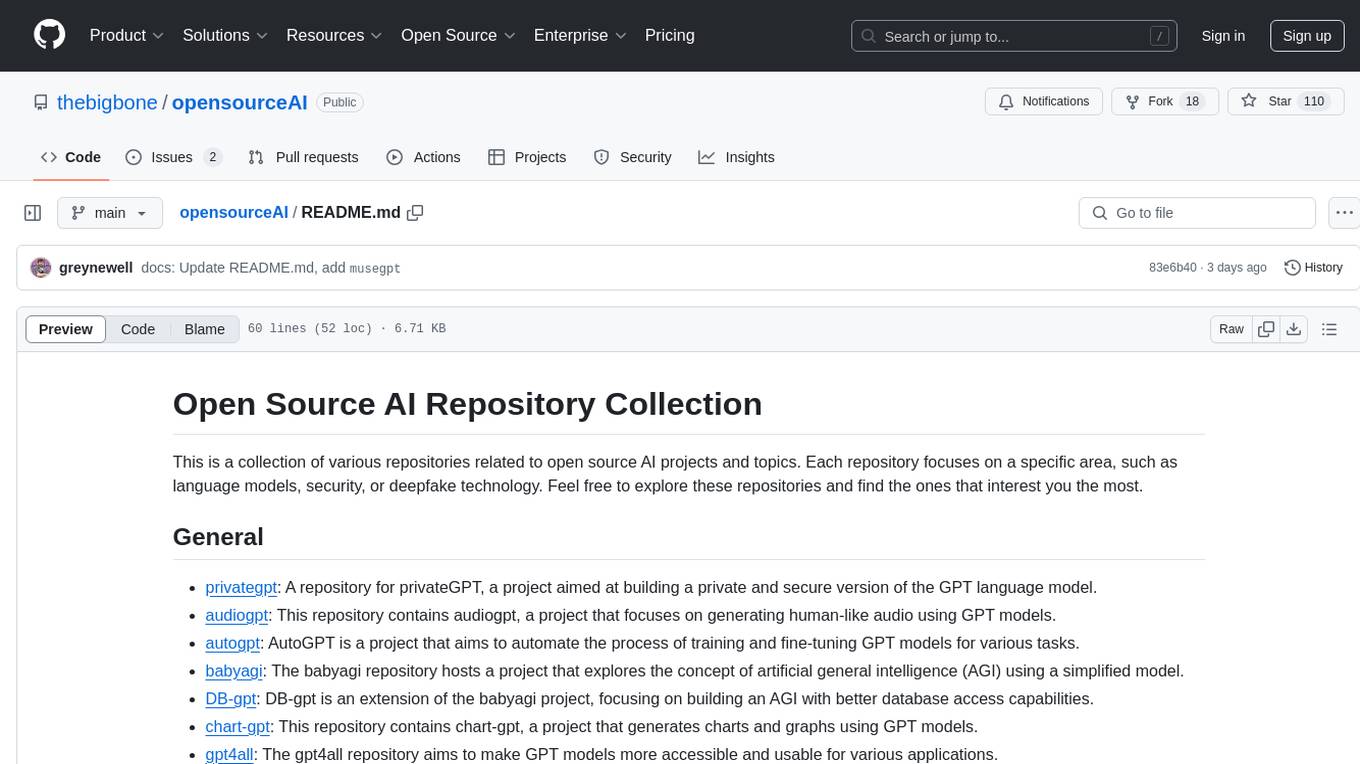Image resolution: width=1360 pixels, height=764 pixels.
Task: Switch to the Pull requests tab
Action: pyautogui.click(x=303, y=157)
